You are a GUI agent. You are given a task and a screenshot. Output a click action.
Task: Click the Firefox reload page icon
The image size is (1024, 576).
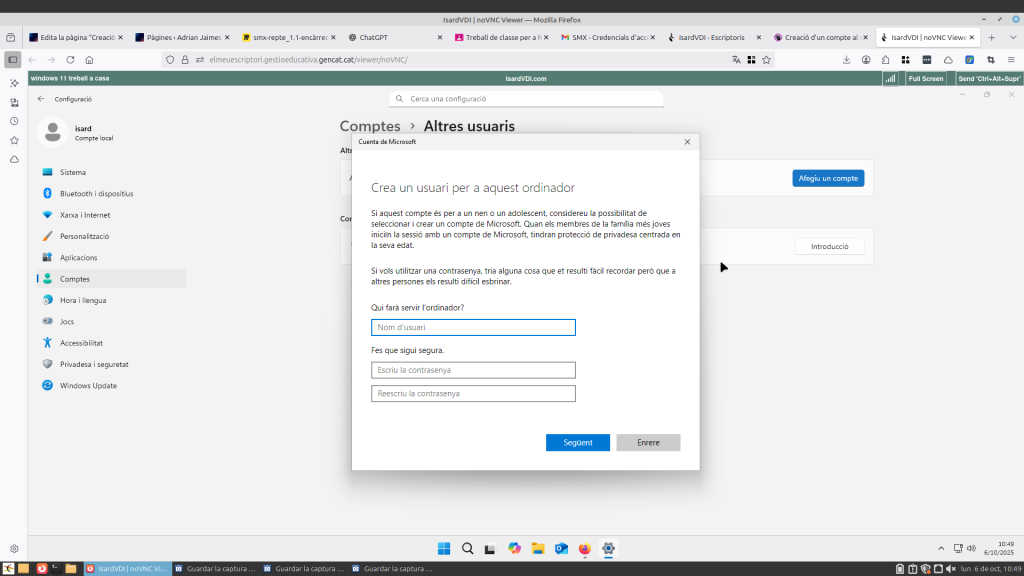(70, 59)
